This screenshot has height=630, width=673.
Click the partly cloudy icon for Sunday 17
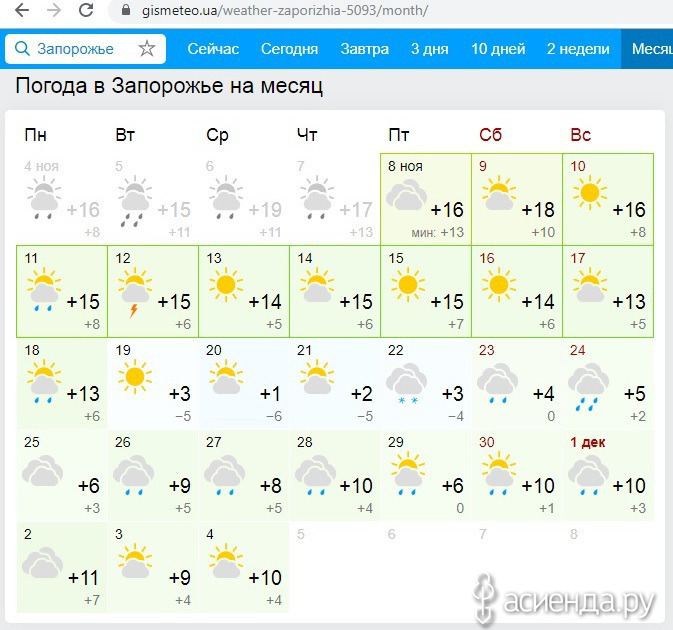589,285
